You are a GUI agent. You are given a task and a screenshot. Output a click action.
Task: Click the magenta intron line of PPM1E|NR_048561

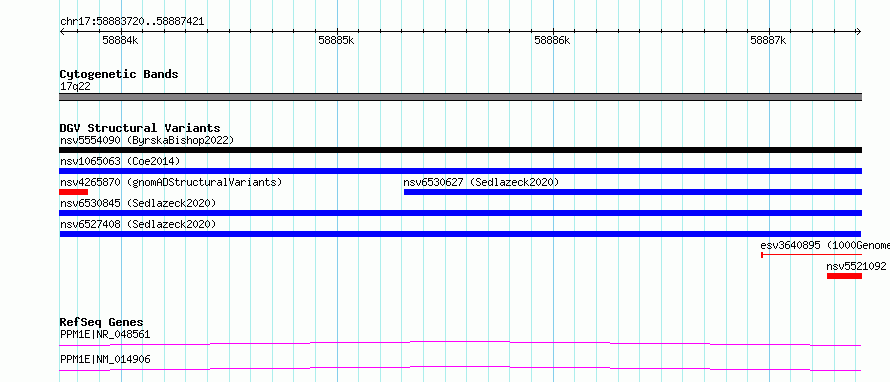coord(460,343)
